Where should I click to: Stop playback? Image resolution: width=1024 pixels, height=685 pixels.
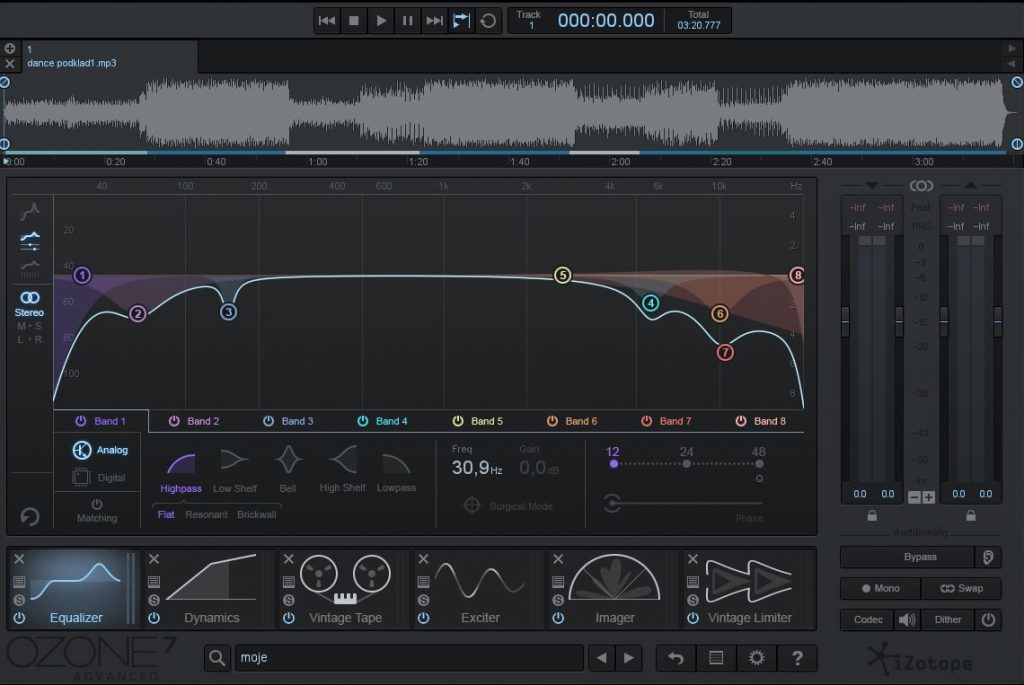coord(354,21)
